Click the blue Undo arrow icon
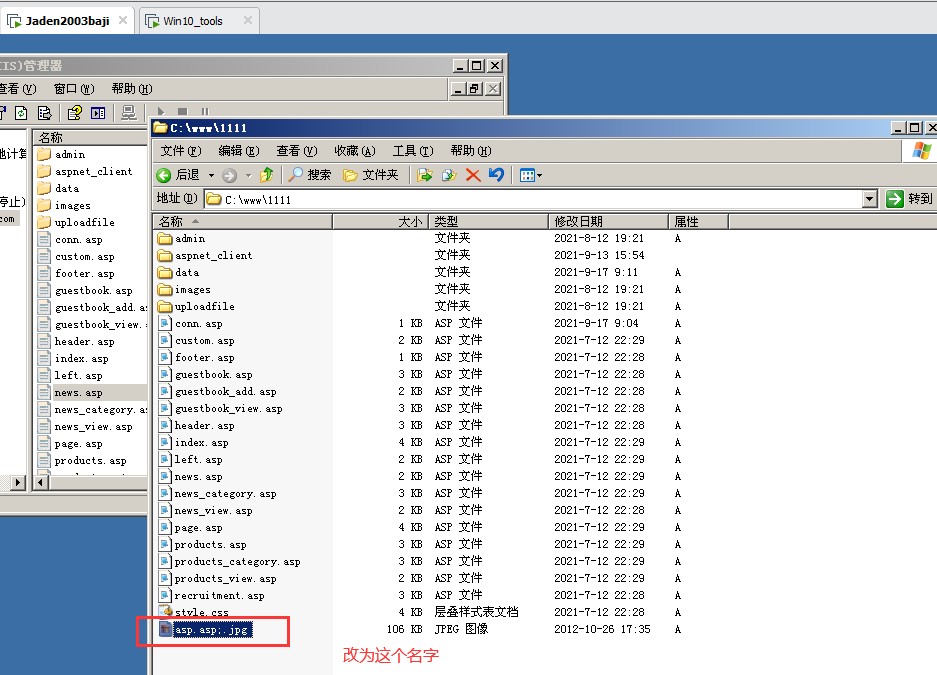This screenshot has height=675, width=937. [496, 175]
